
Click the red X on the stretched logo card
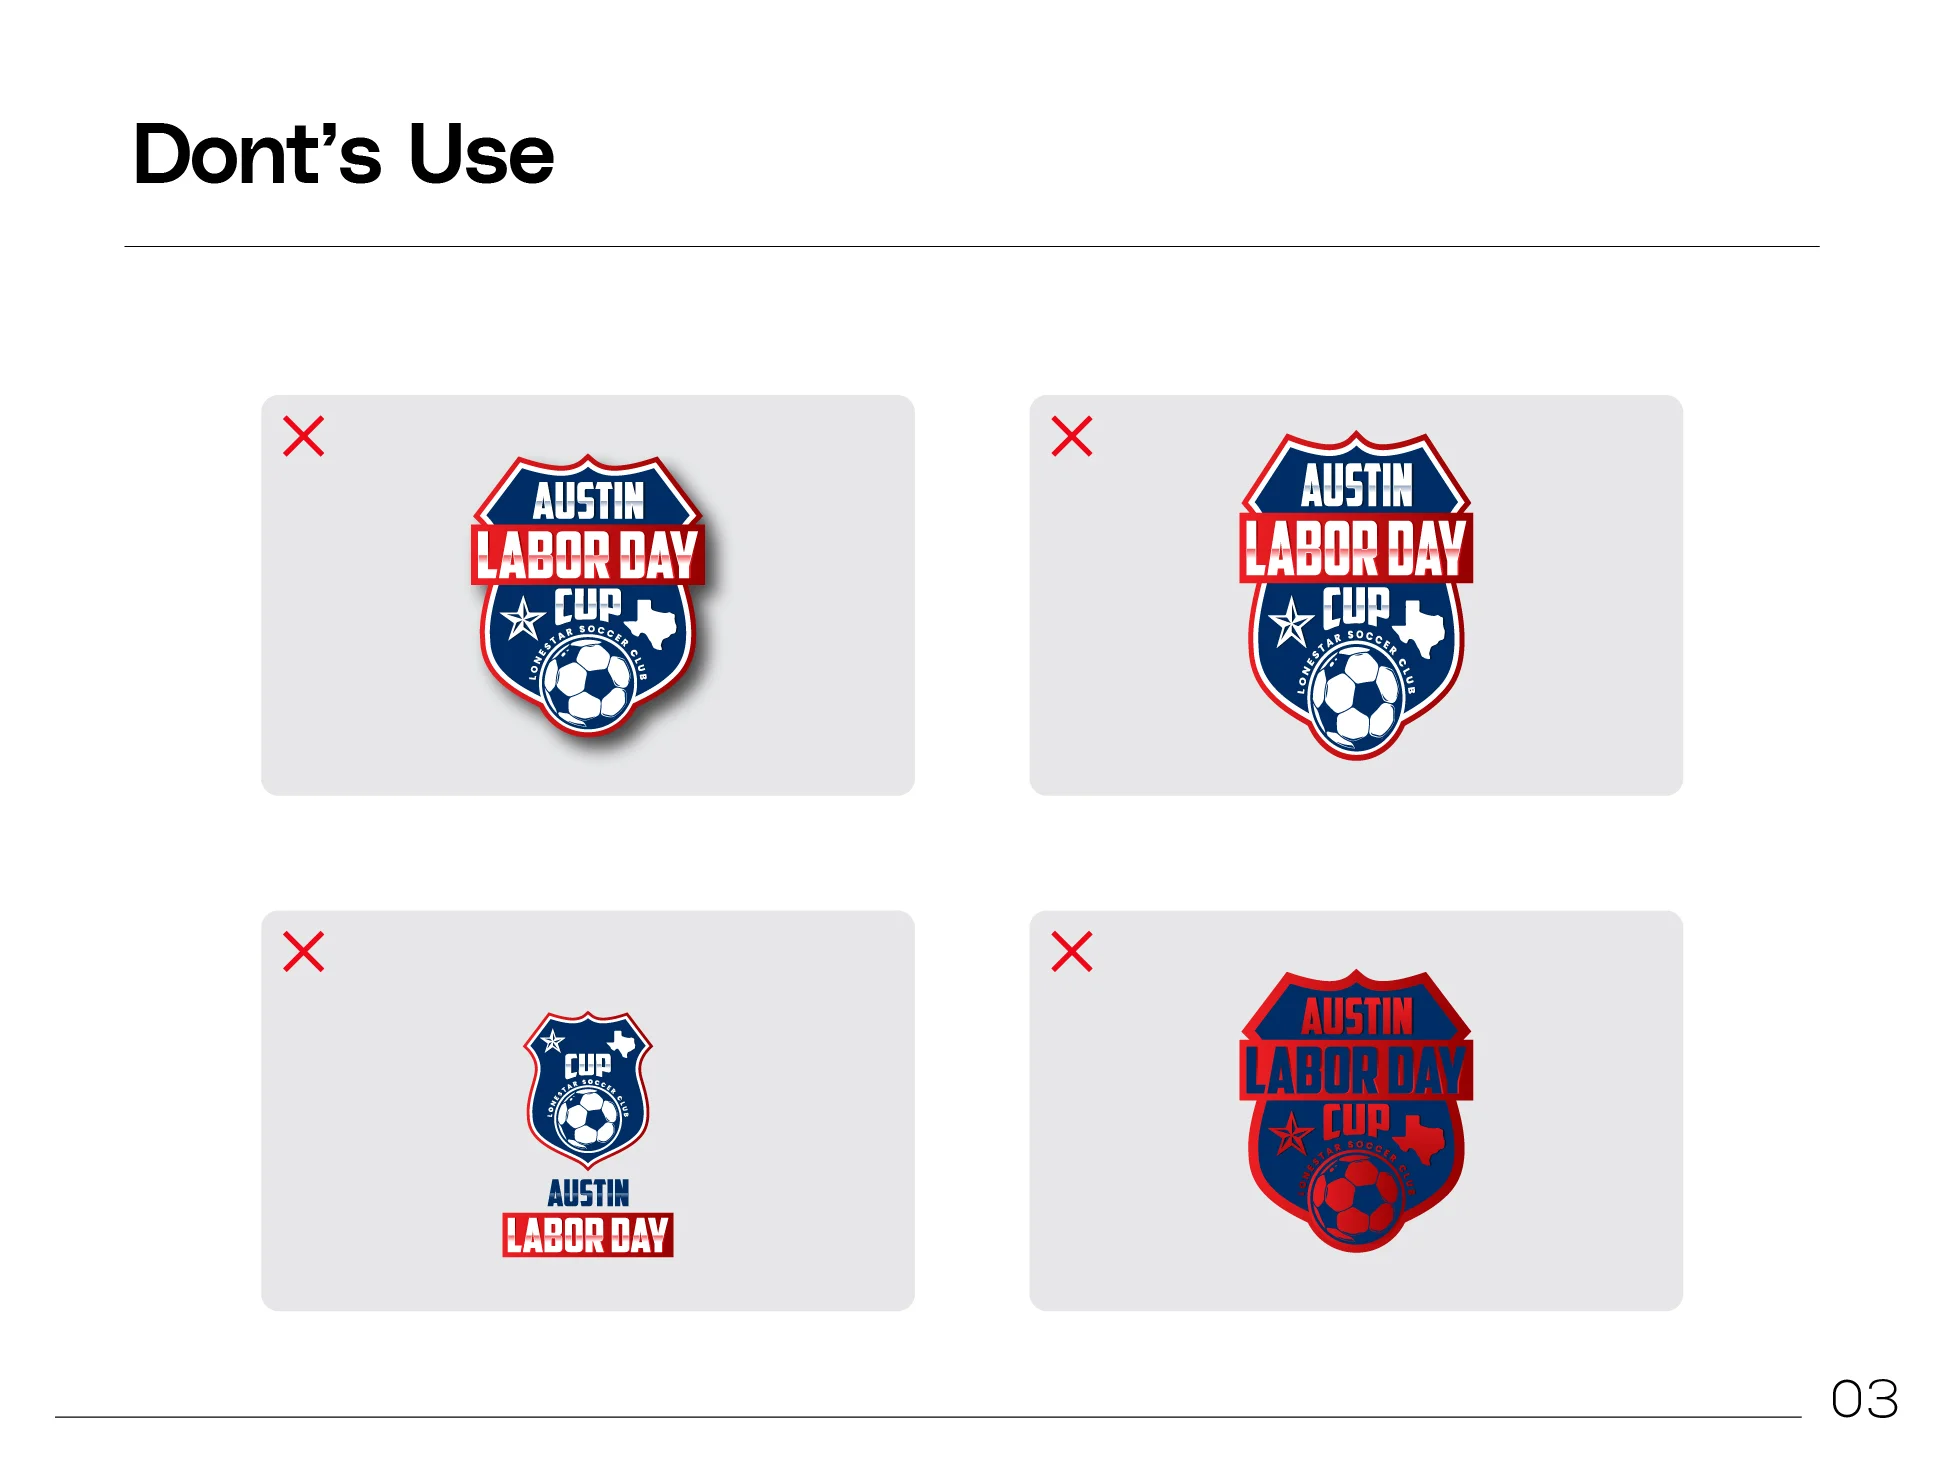[x=1072, y=436]
